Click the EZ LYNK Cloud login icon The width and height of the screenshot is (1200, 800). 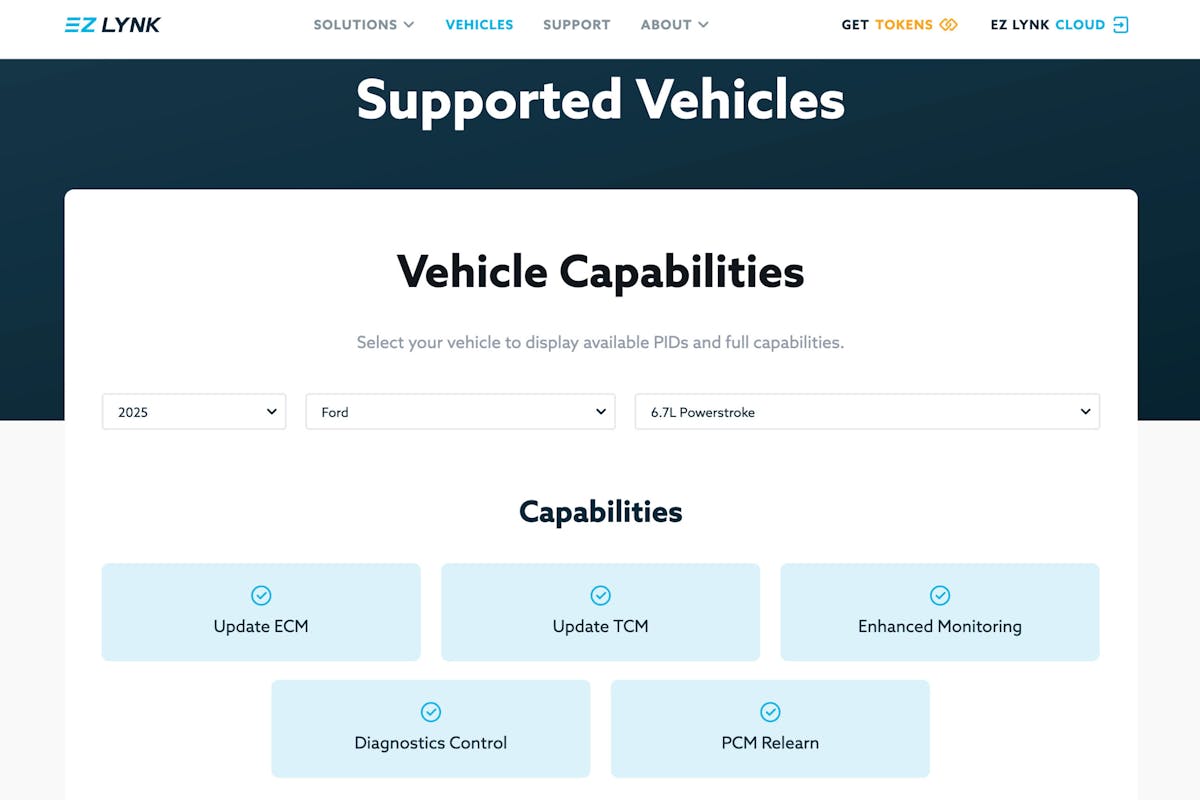point(1120,25)
